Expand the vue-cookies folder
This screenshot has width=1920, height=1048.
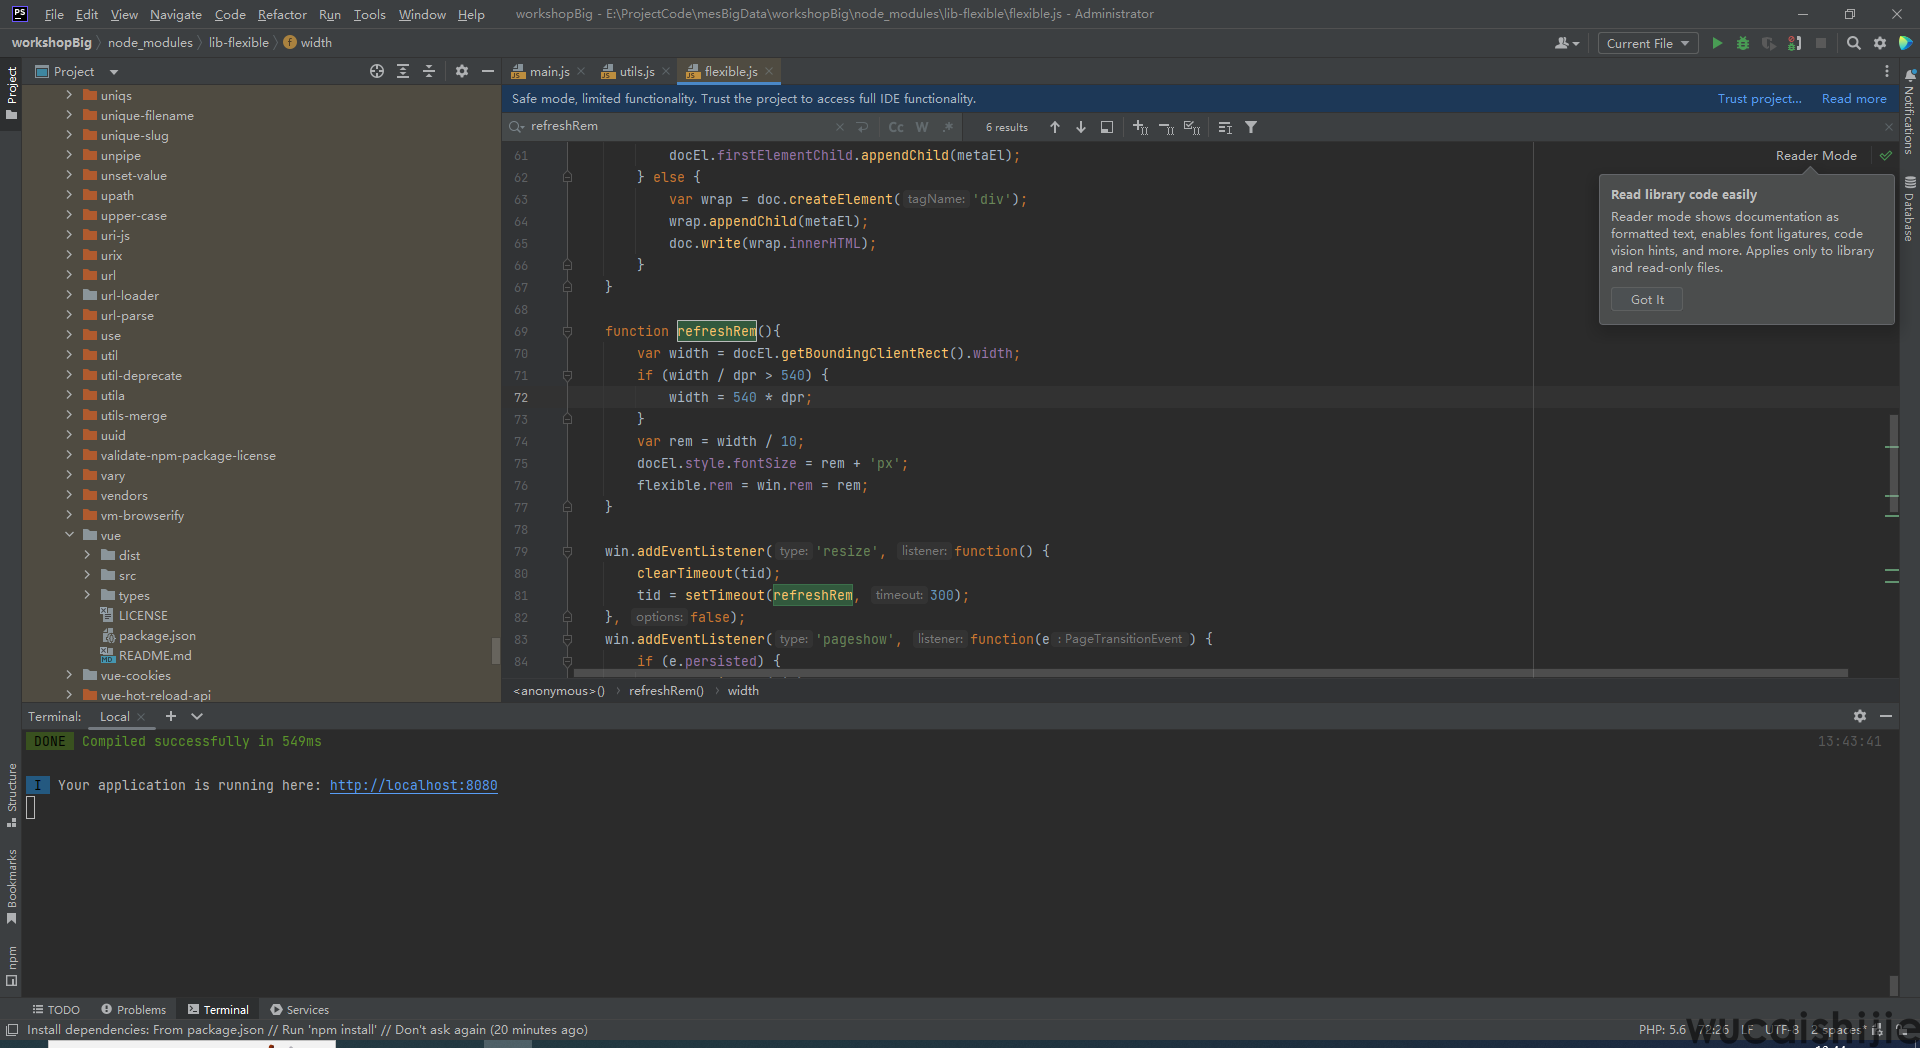(69, 675)
